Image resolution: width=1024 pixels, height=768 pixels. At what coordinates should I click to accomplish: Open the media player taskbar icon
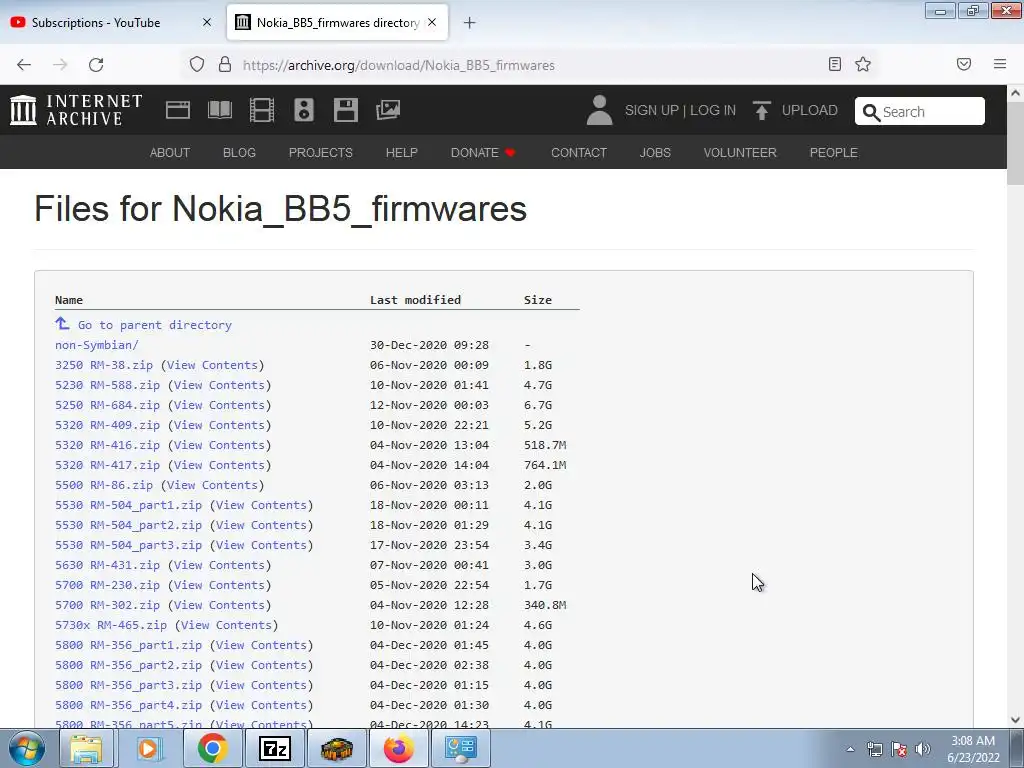tap(149, 748)
